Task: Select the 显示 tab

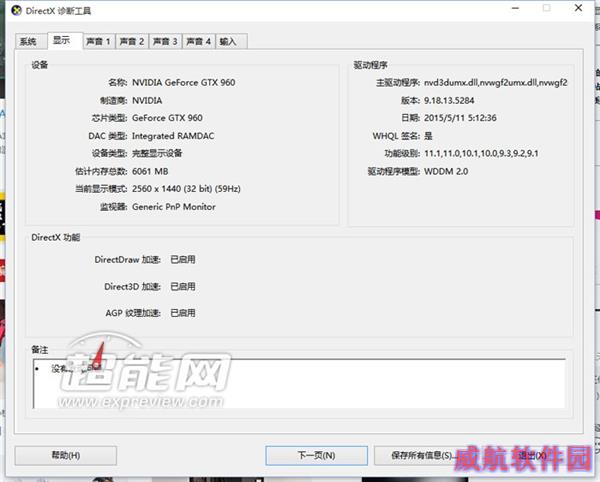Action: pyautogui.click(x=65, y=41)
